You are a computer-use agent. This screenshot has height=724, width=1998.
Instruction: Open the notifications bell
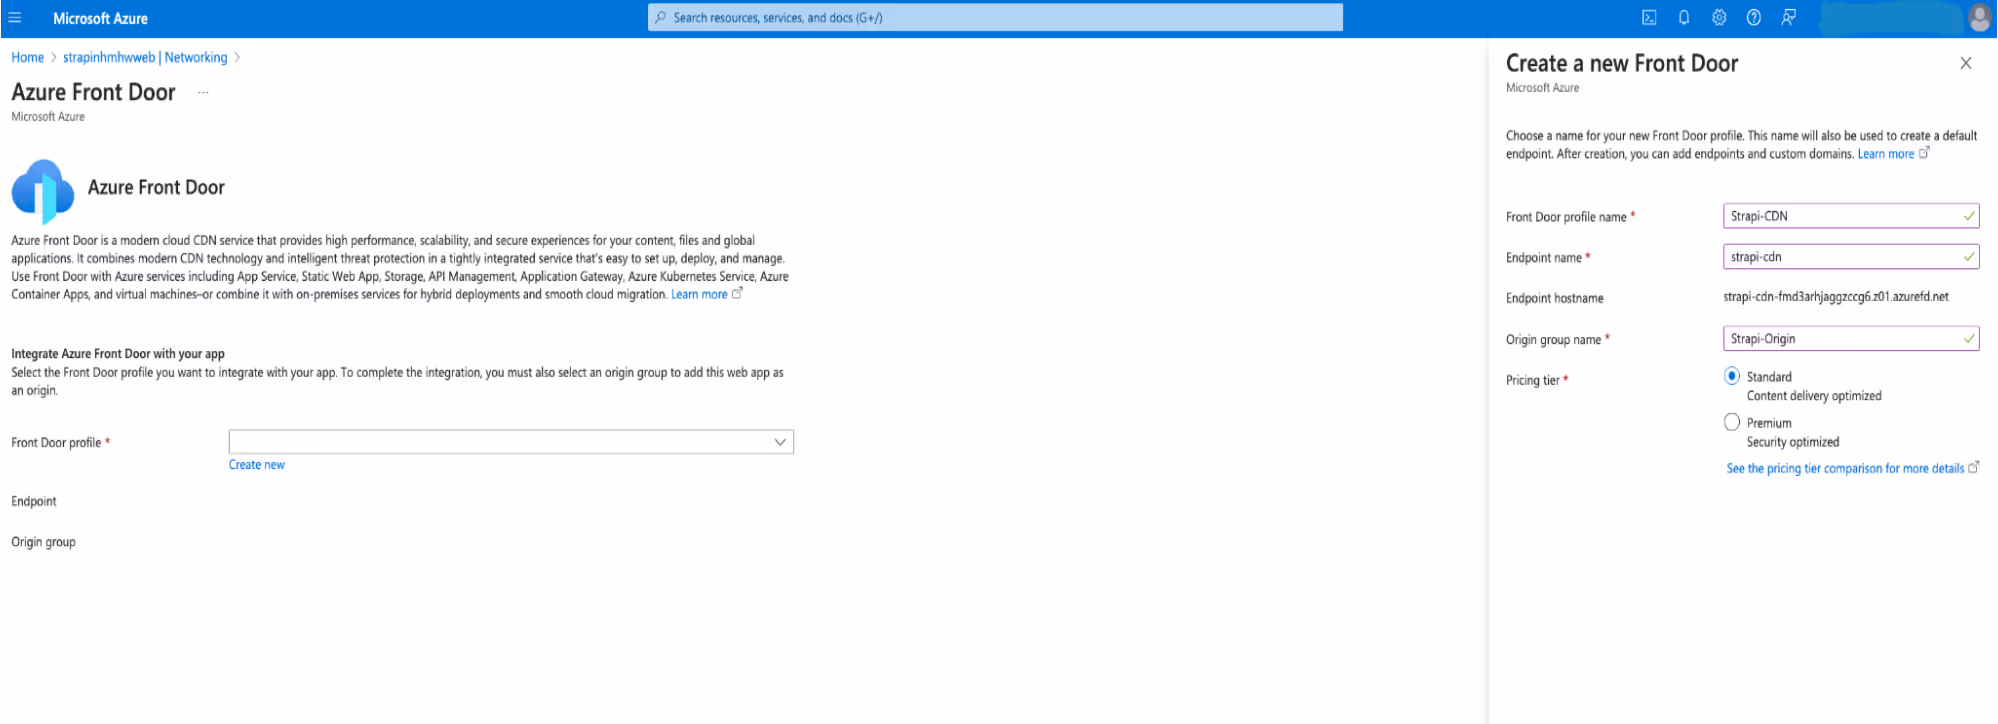pos(1684,18)
